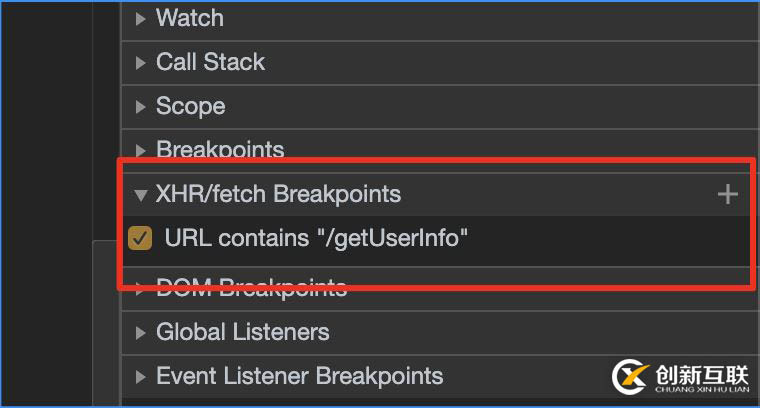
Task: Expand the Breakpoints section triangle
Action: tap(140, 150)
